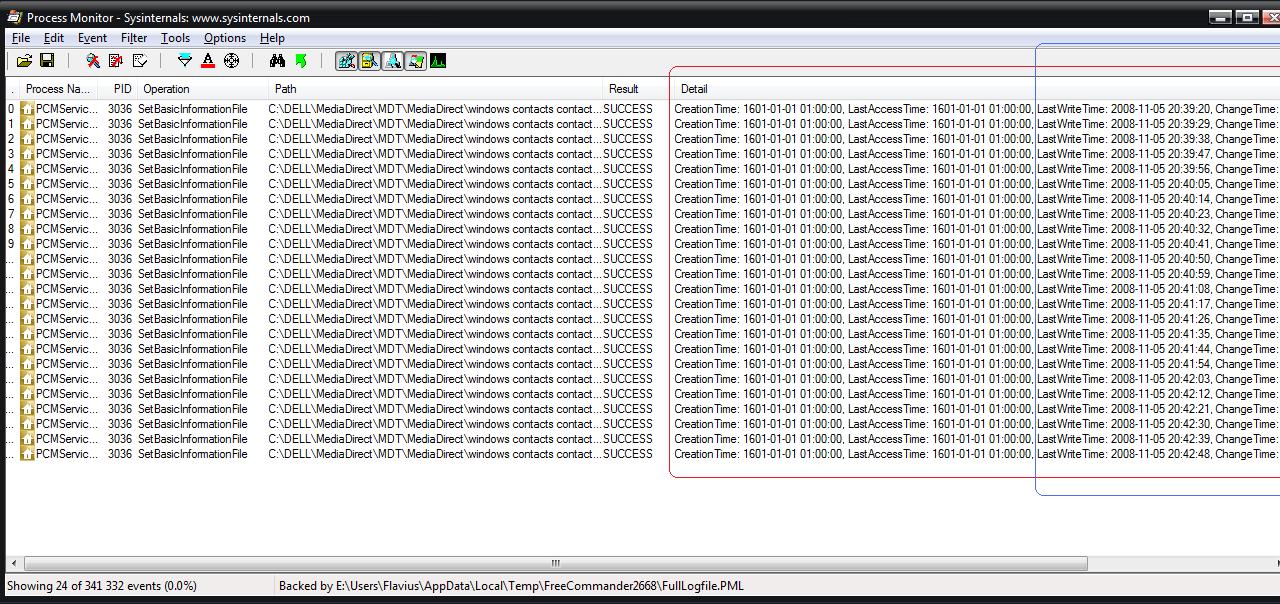Click the Detail column header
Viewport: 1280px width, 604px height.
(x=976, y=89)
